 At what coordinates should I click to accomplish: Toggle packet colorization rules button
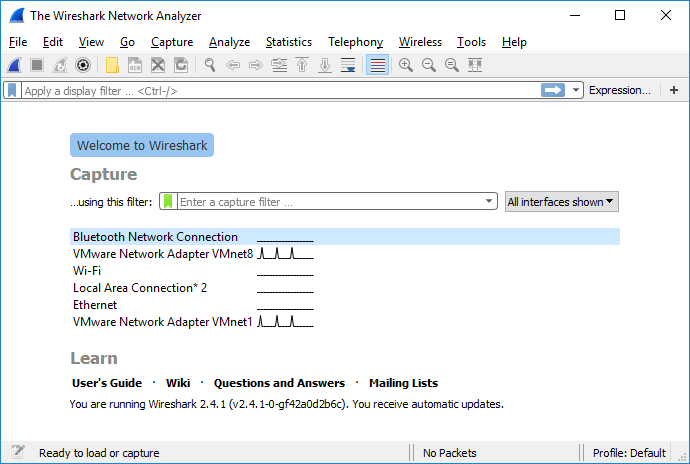[x=378, y=65]
